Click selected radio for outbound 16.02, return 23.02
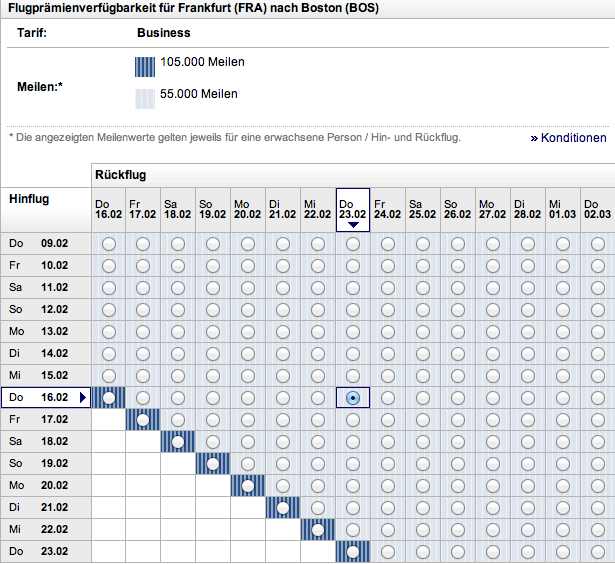 click(353, 398)
